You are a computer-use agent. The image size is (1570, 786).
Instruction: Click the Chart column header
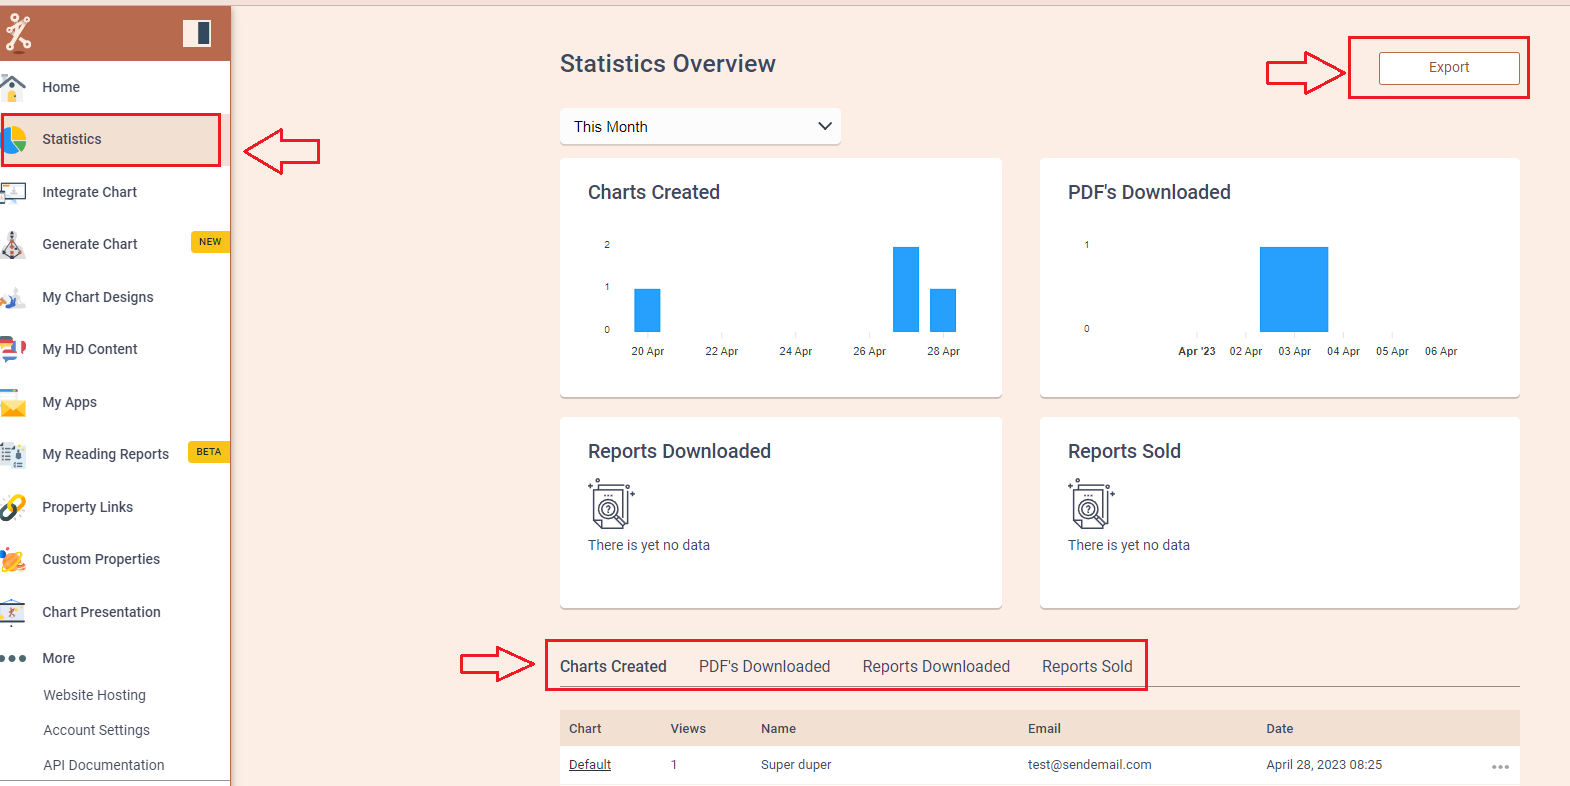[x=585, y=729]
